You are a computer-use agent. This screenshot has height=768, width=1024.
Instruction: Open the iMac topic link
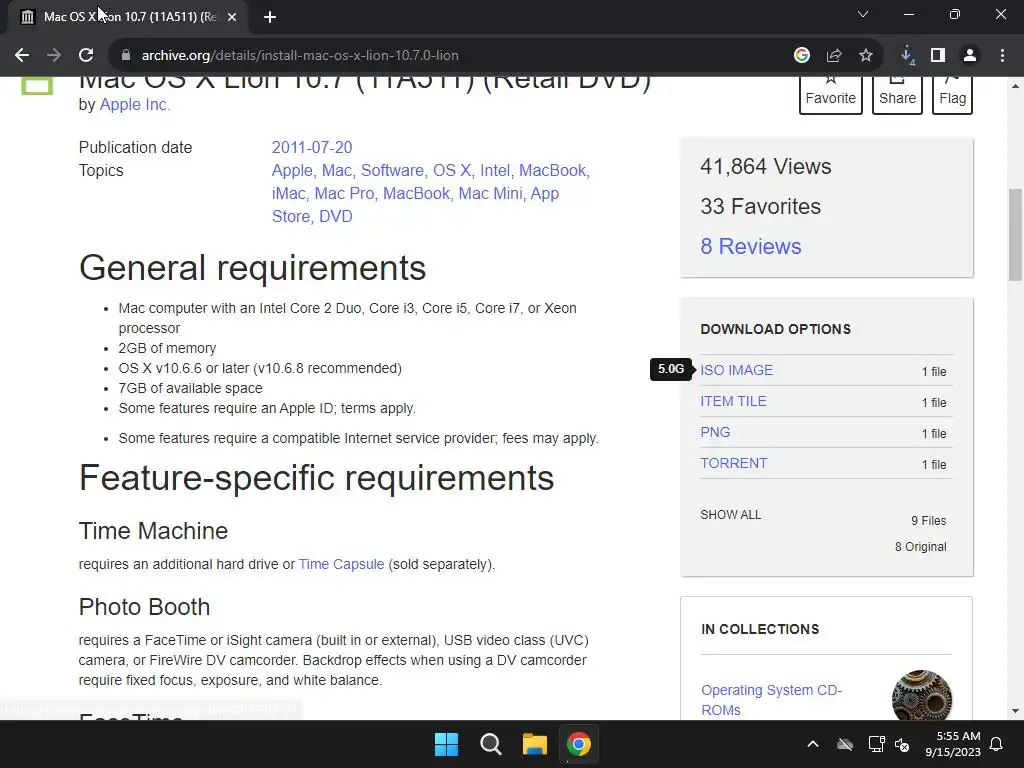coord(288,194)
